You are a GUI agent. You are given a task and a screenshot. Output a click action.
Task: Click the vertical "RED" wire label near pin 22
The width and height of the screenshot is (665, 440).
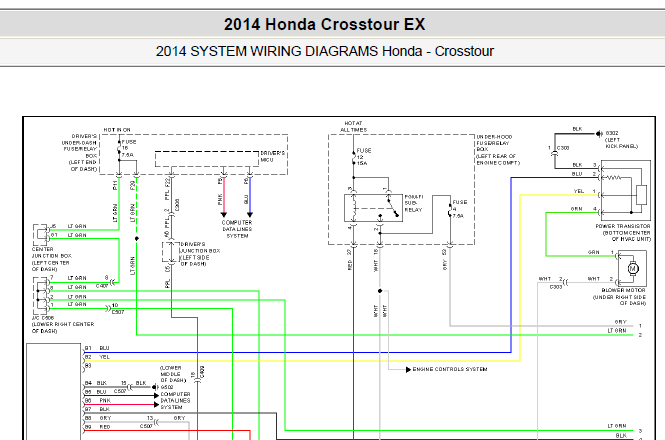[349, 266]
